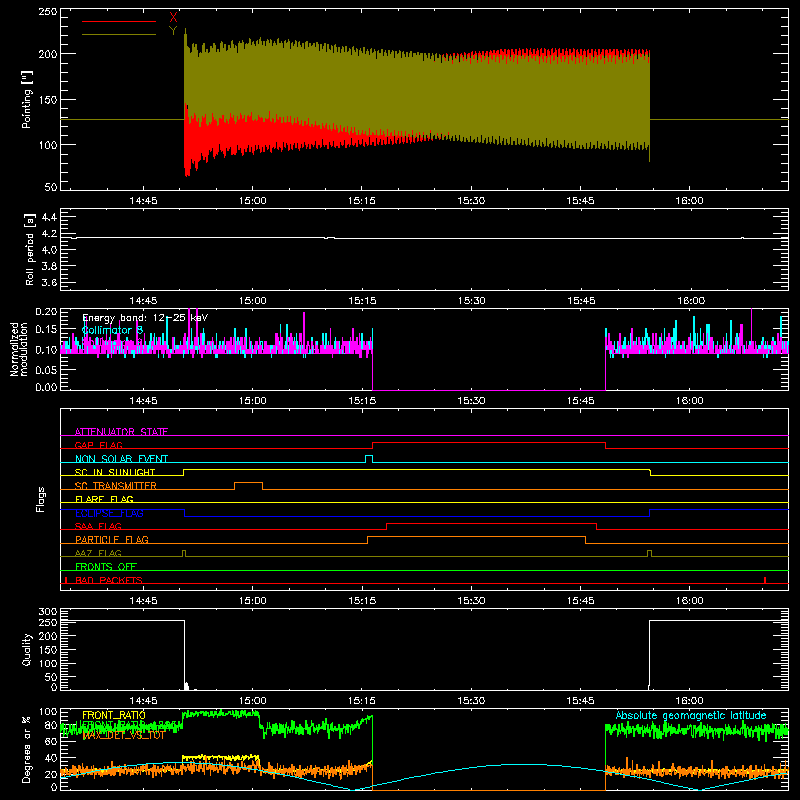The height and width of the screenshot is (800, 800).
Task: Click 15:30 under the Flags plot
Action: coord(471,601)
